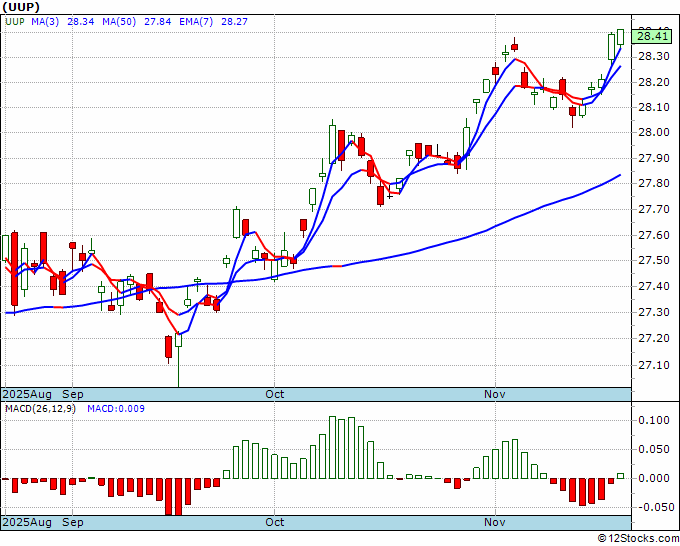
Task: Click the Sep label on price chart axis
Action: [73, 394]
